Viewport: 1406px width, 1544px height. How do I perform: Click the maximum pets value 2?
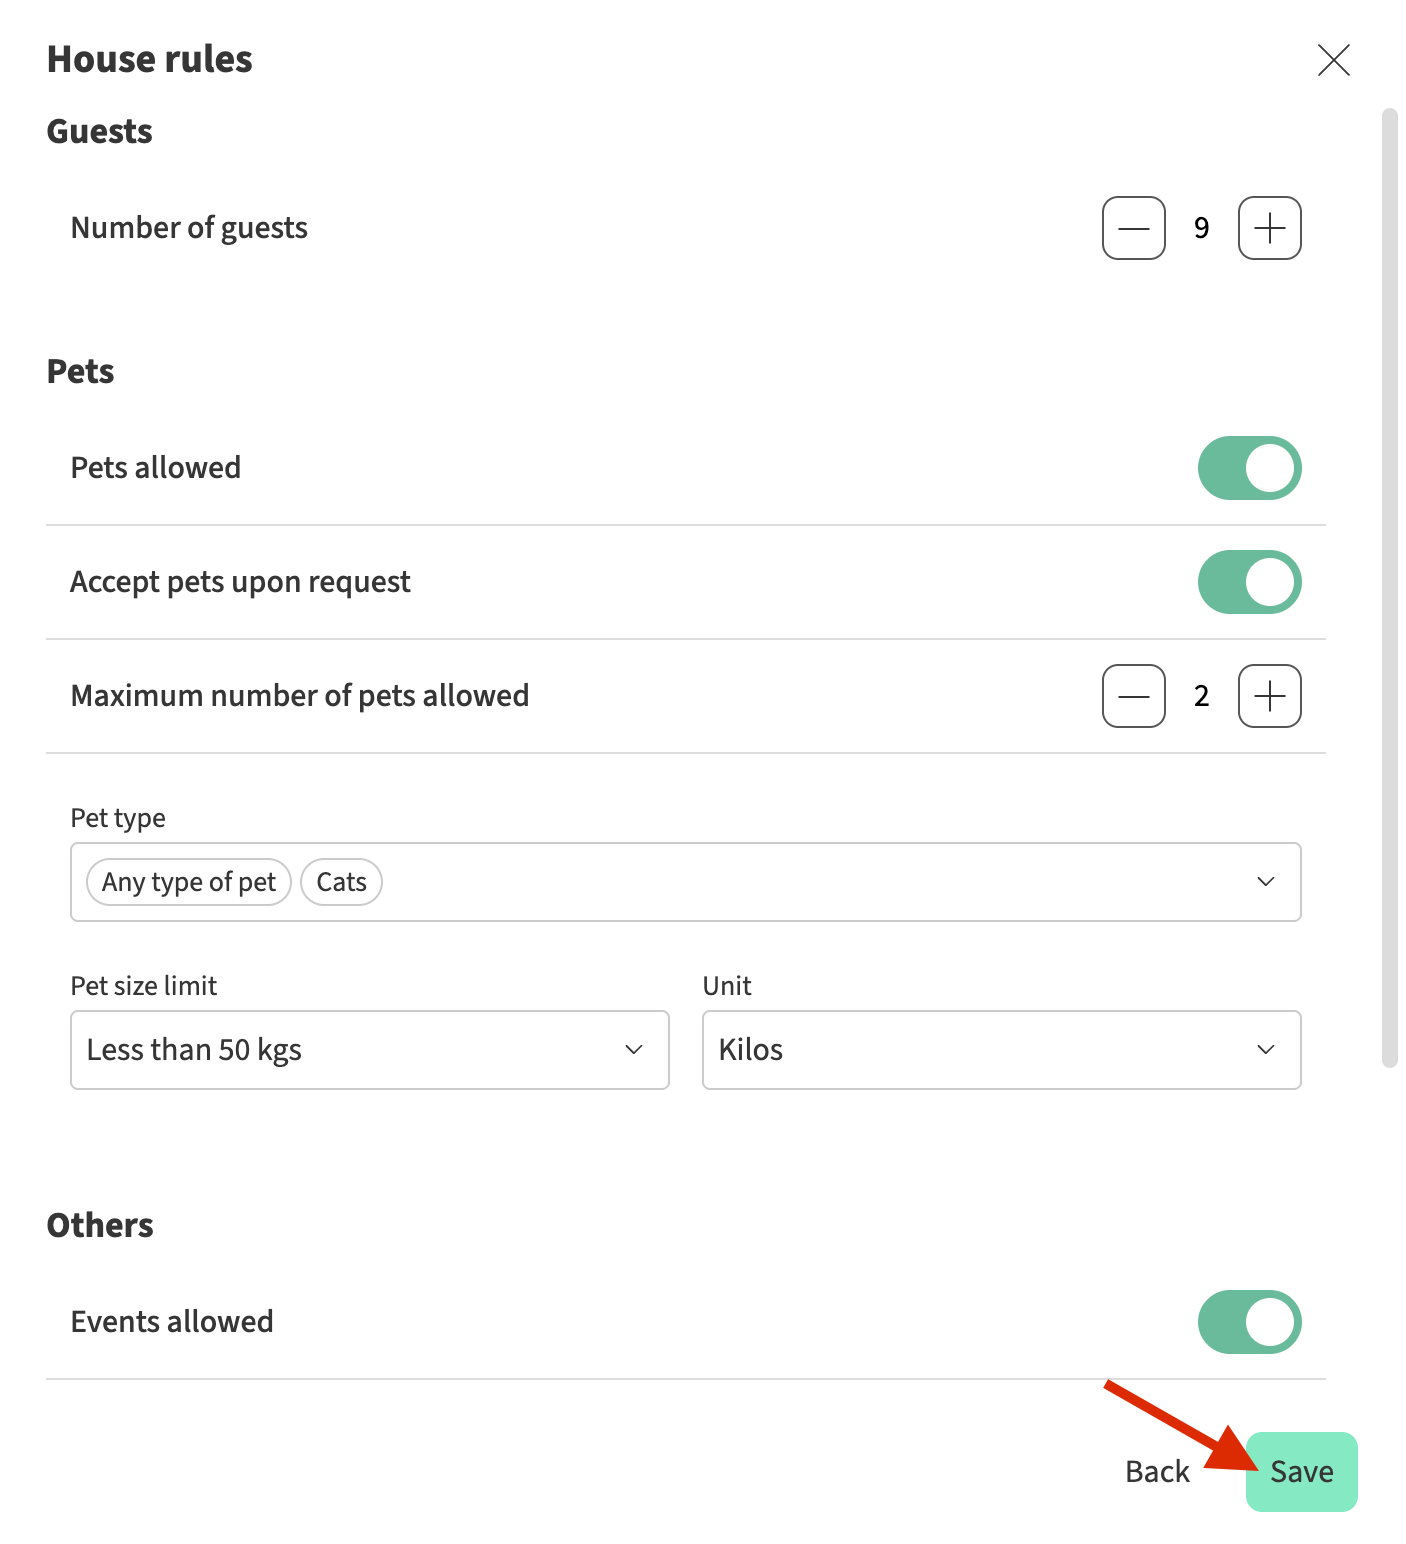coord(1201,696)
